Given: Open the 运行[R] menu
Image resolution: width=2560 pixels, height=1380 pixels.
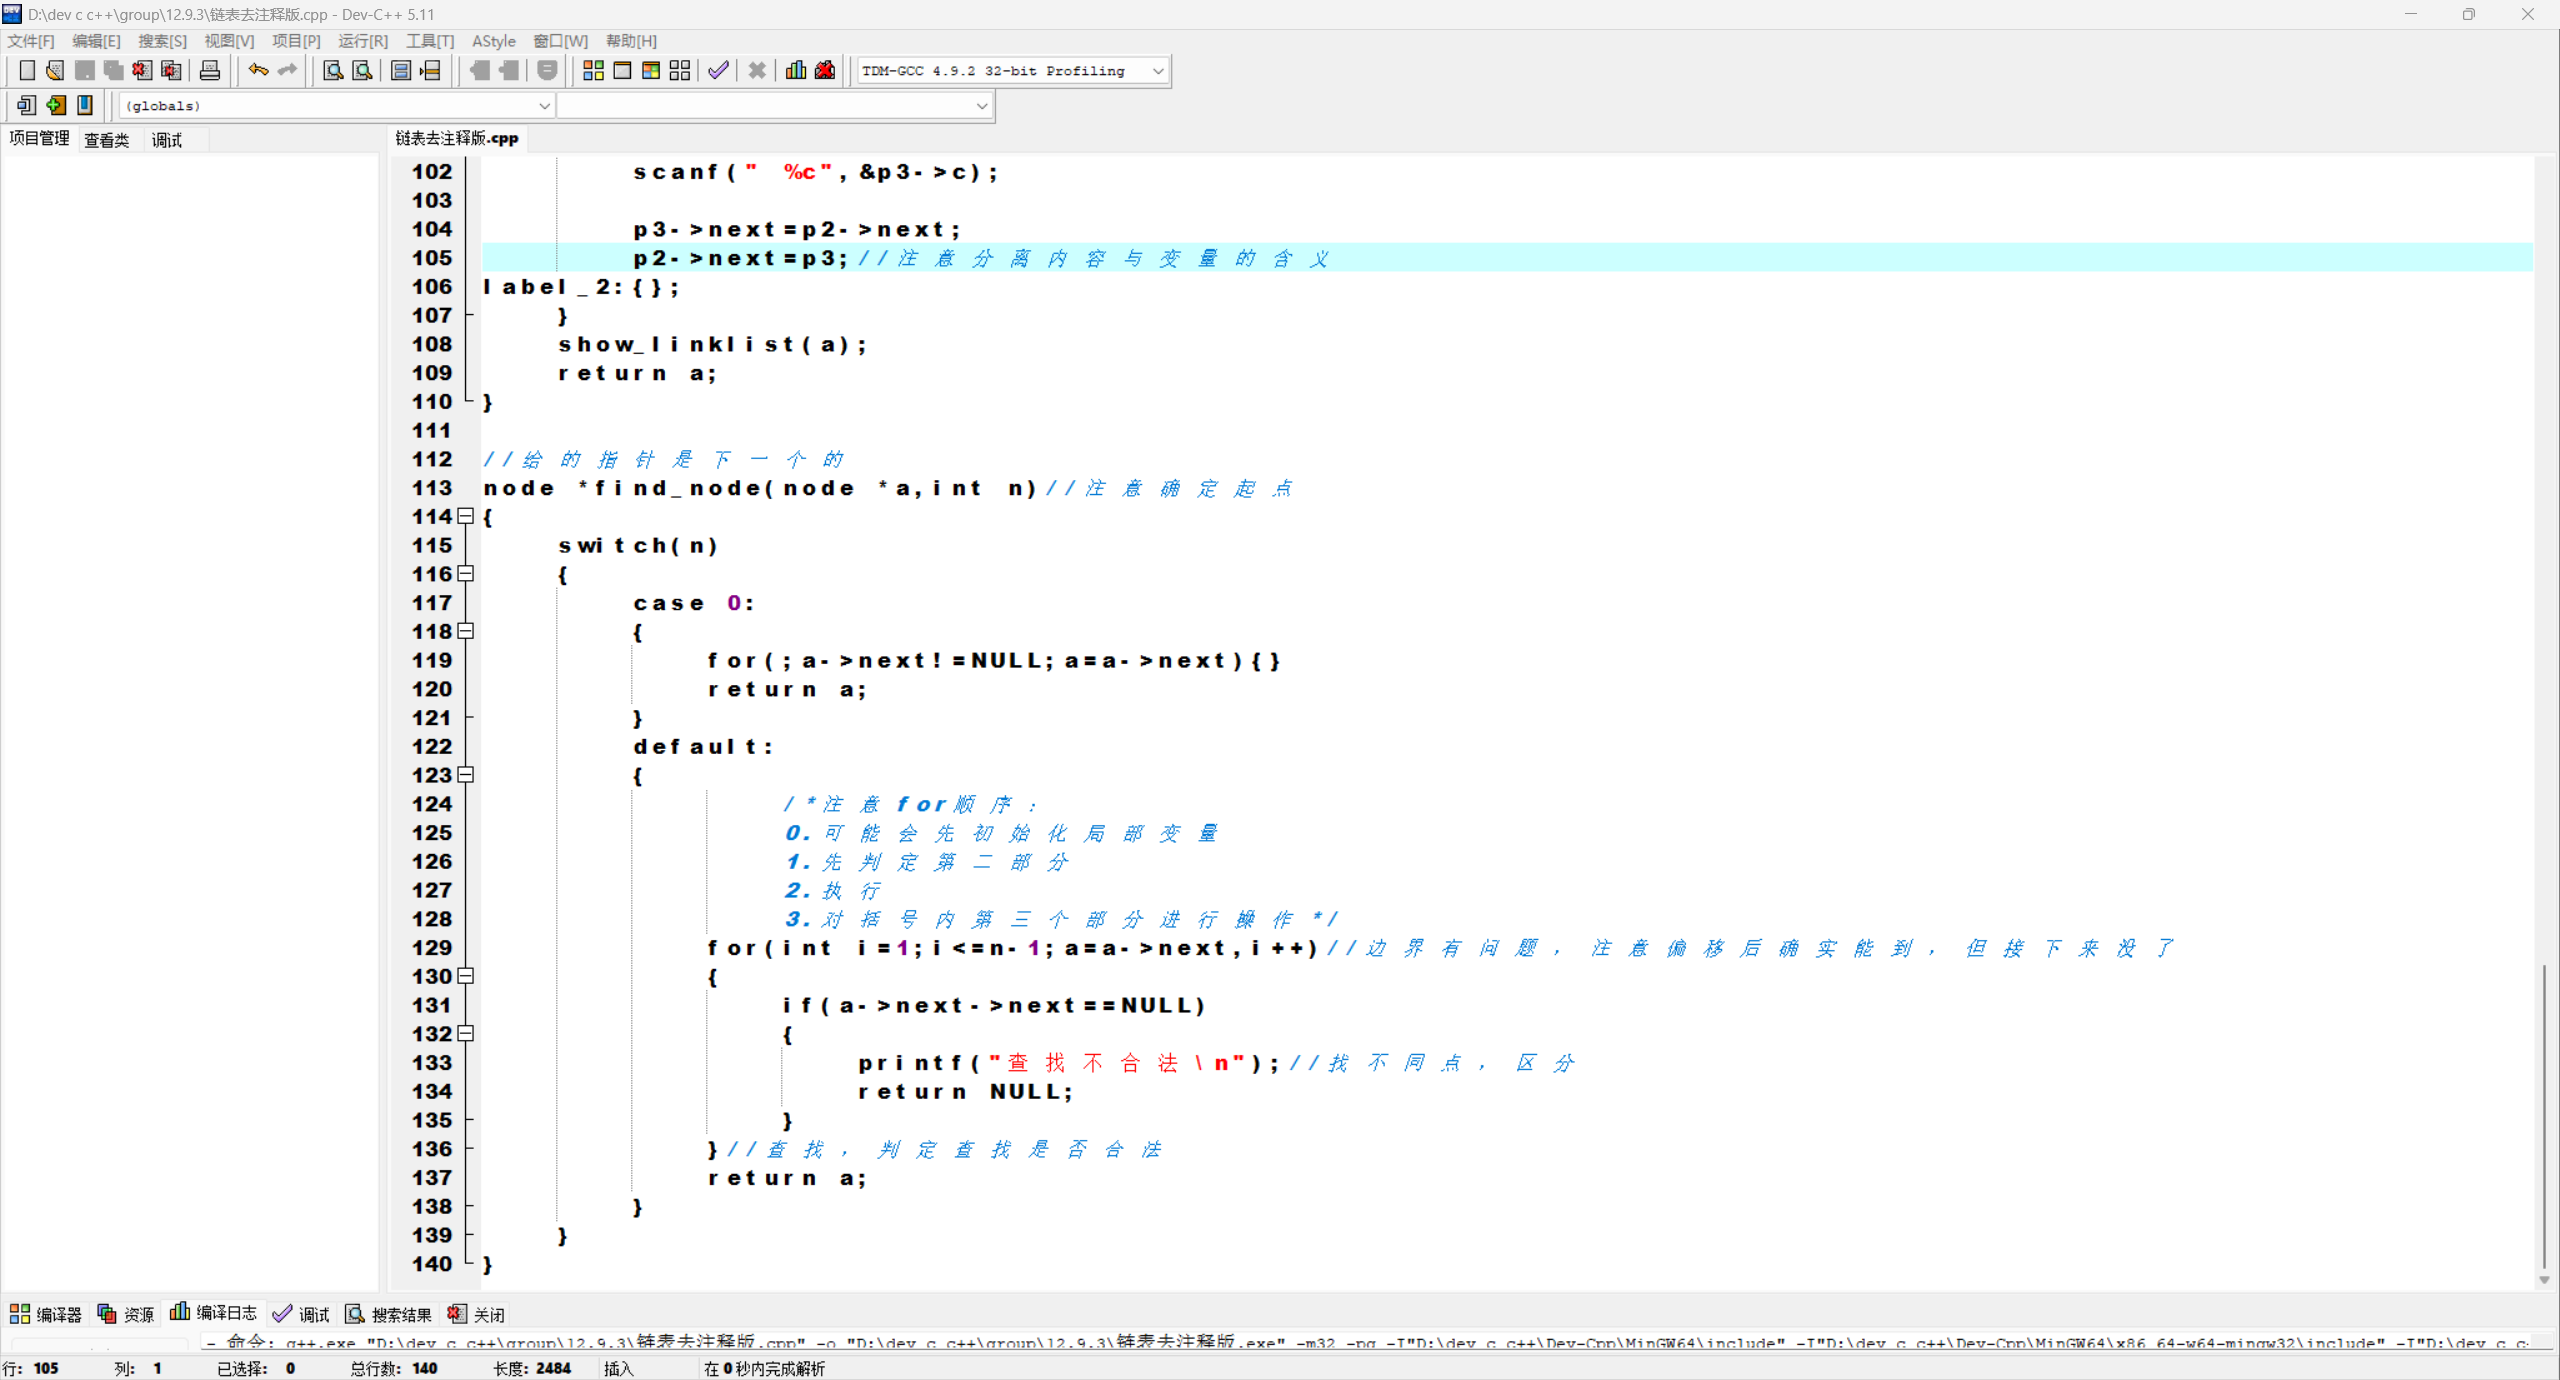Looking at the screenshot, I should point(362,41).
